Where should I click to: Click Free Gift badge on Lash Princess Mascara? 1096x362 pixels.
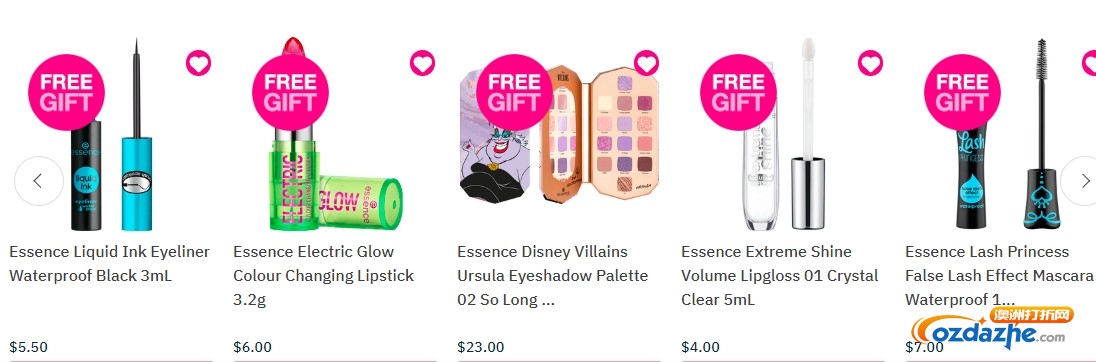click(x=962, y=92)
